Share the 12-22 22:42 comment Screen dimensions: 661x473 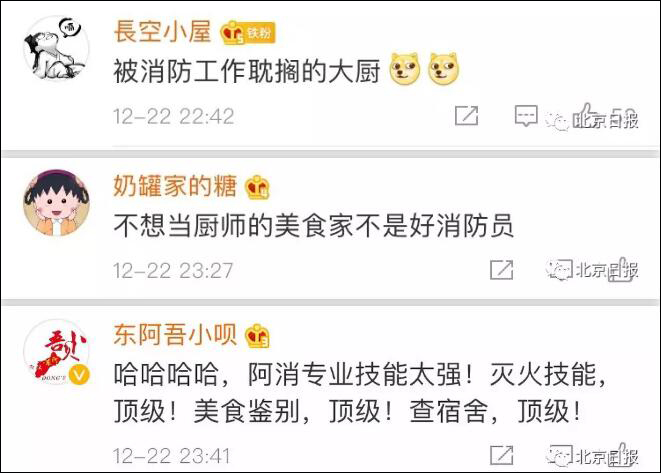[x=466, y=115]
